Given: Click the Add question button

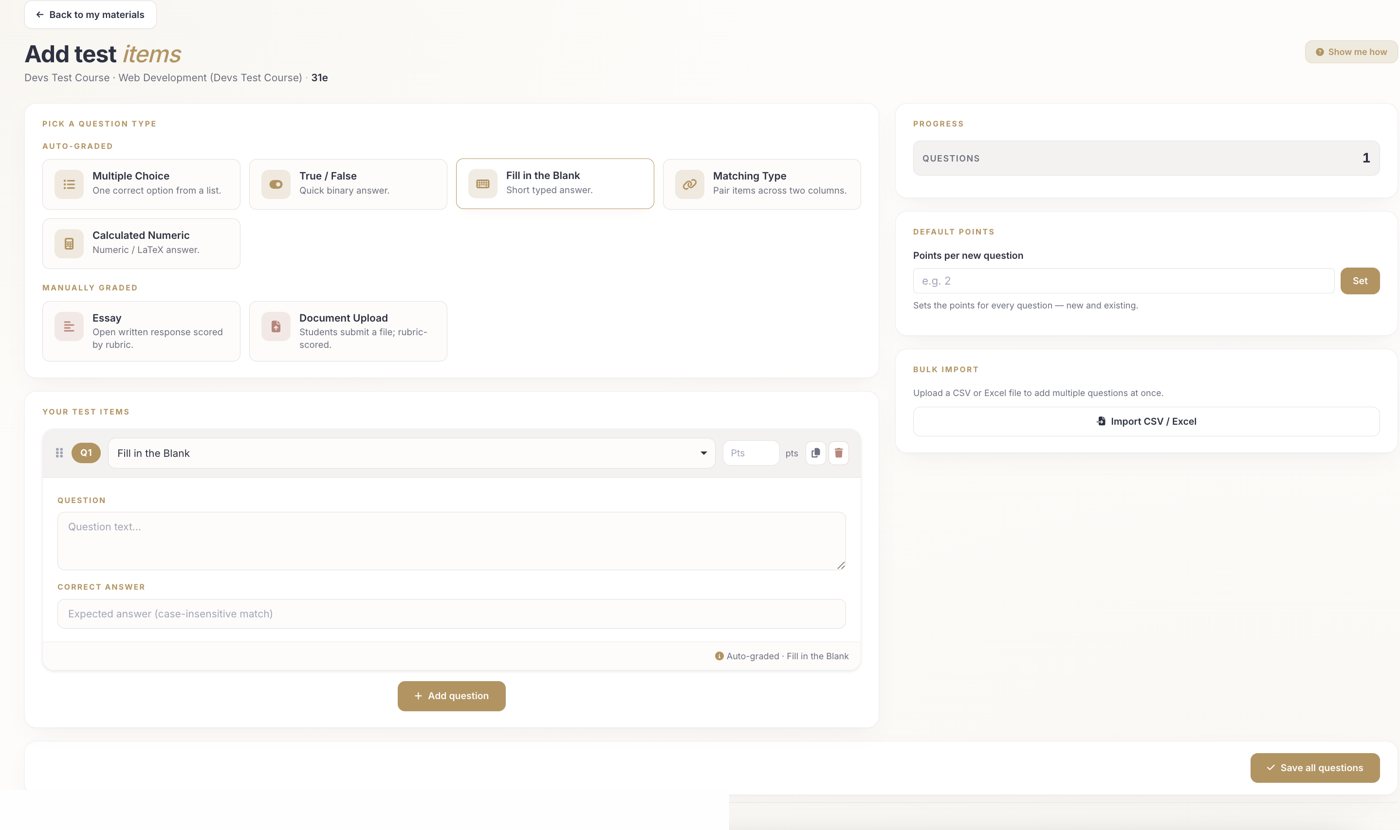Looking at the screenshot, I should 452,696.
